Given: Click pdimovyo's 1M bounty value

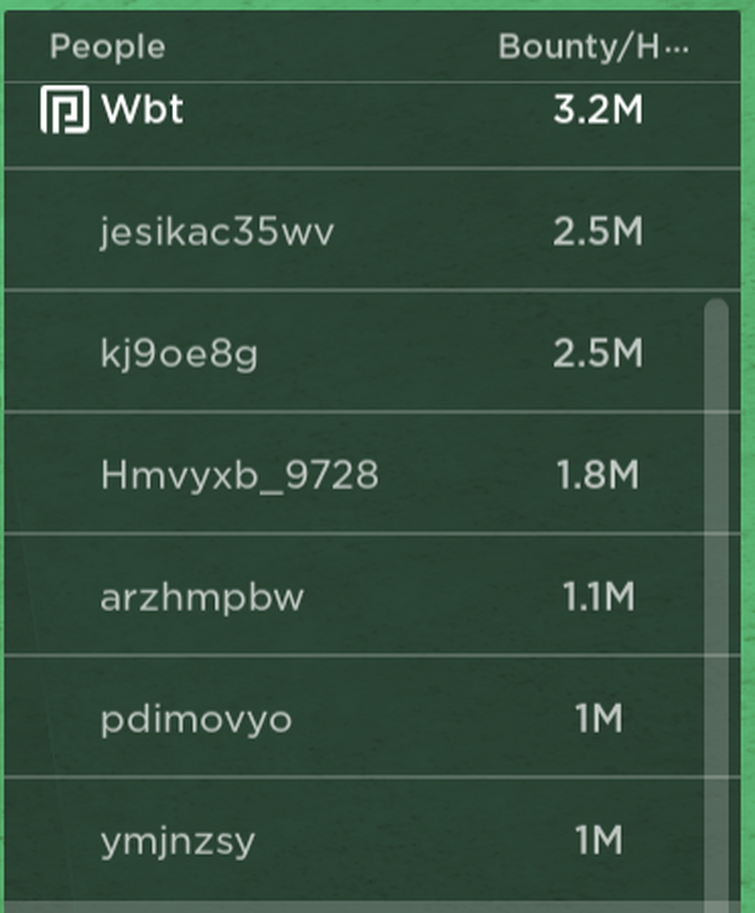Looking at the screenshot, I should [x=599, y=718].
